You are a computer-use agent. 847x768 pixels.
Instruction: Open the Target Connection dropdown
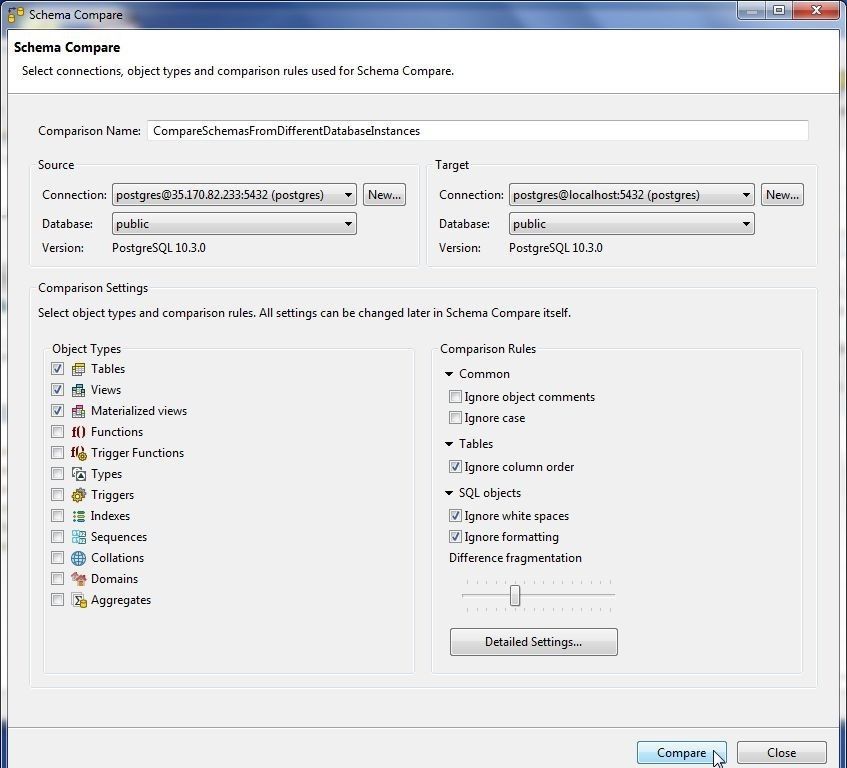(631, 195)
